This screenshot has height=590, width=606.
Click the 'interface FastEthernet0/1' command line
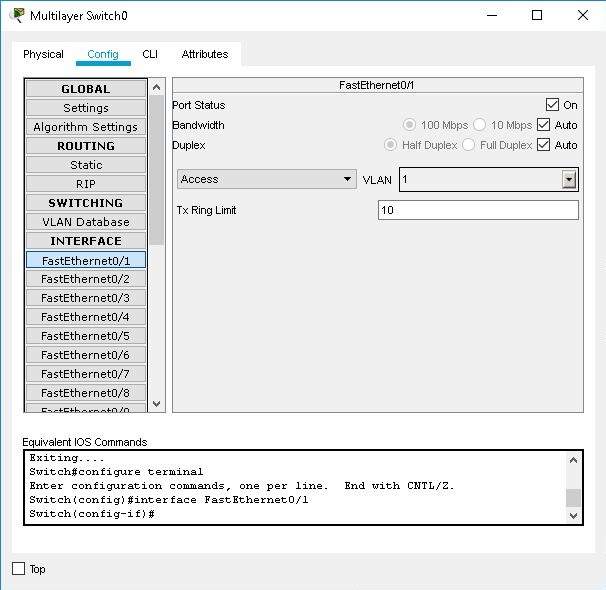pos(169,500)
